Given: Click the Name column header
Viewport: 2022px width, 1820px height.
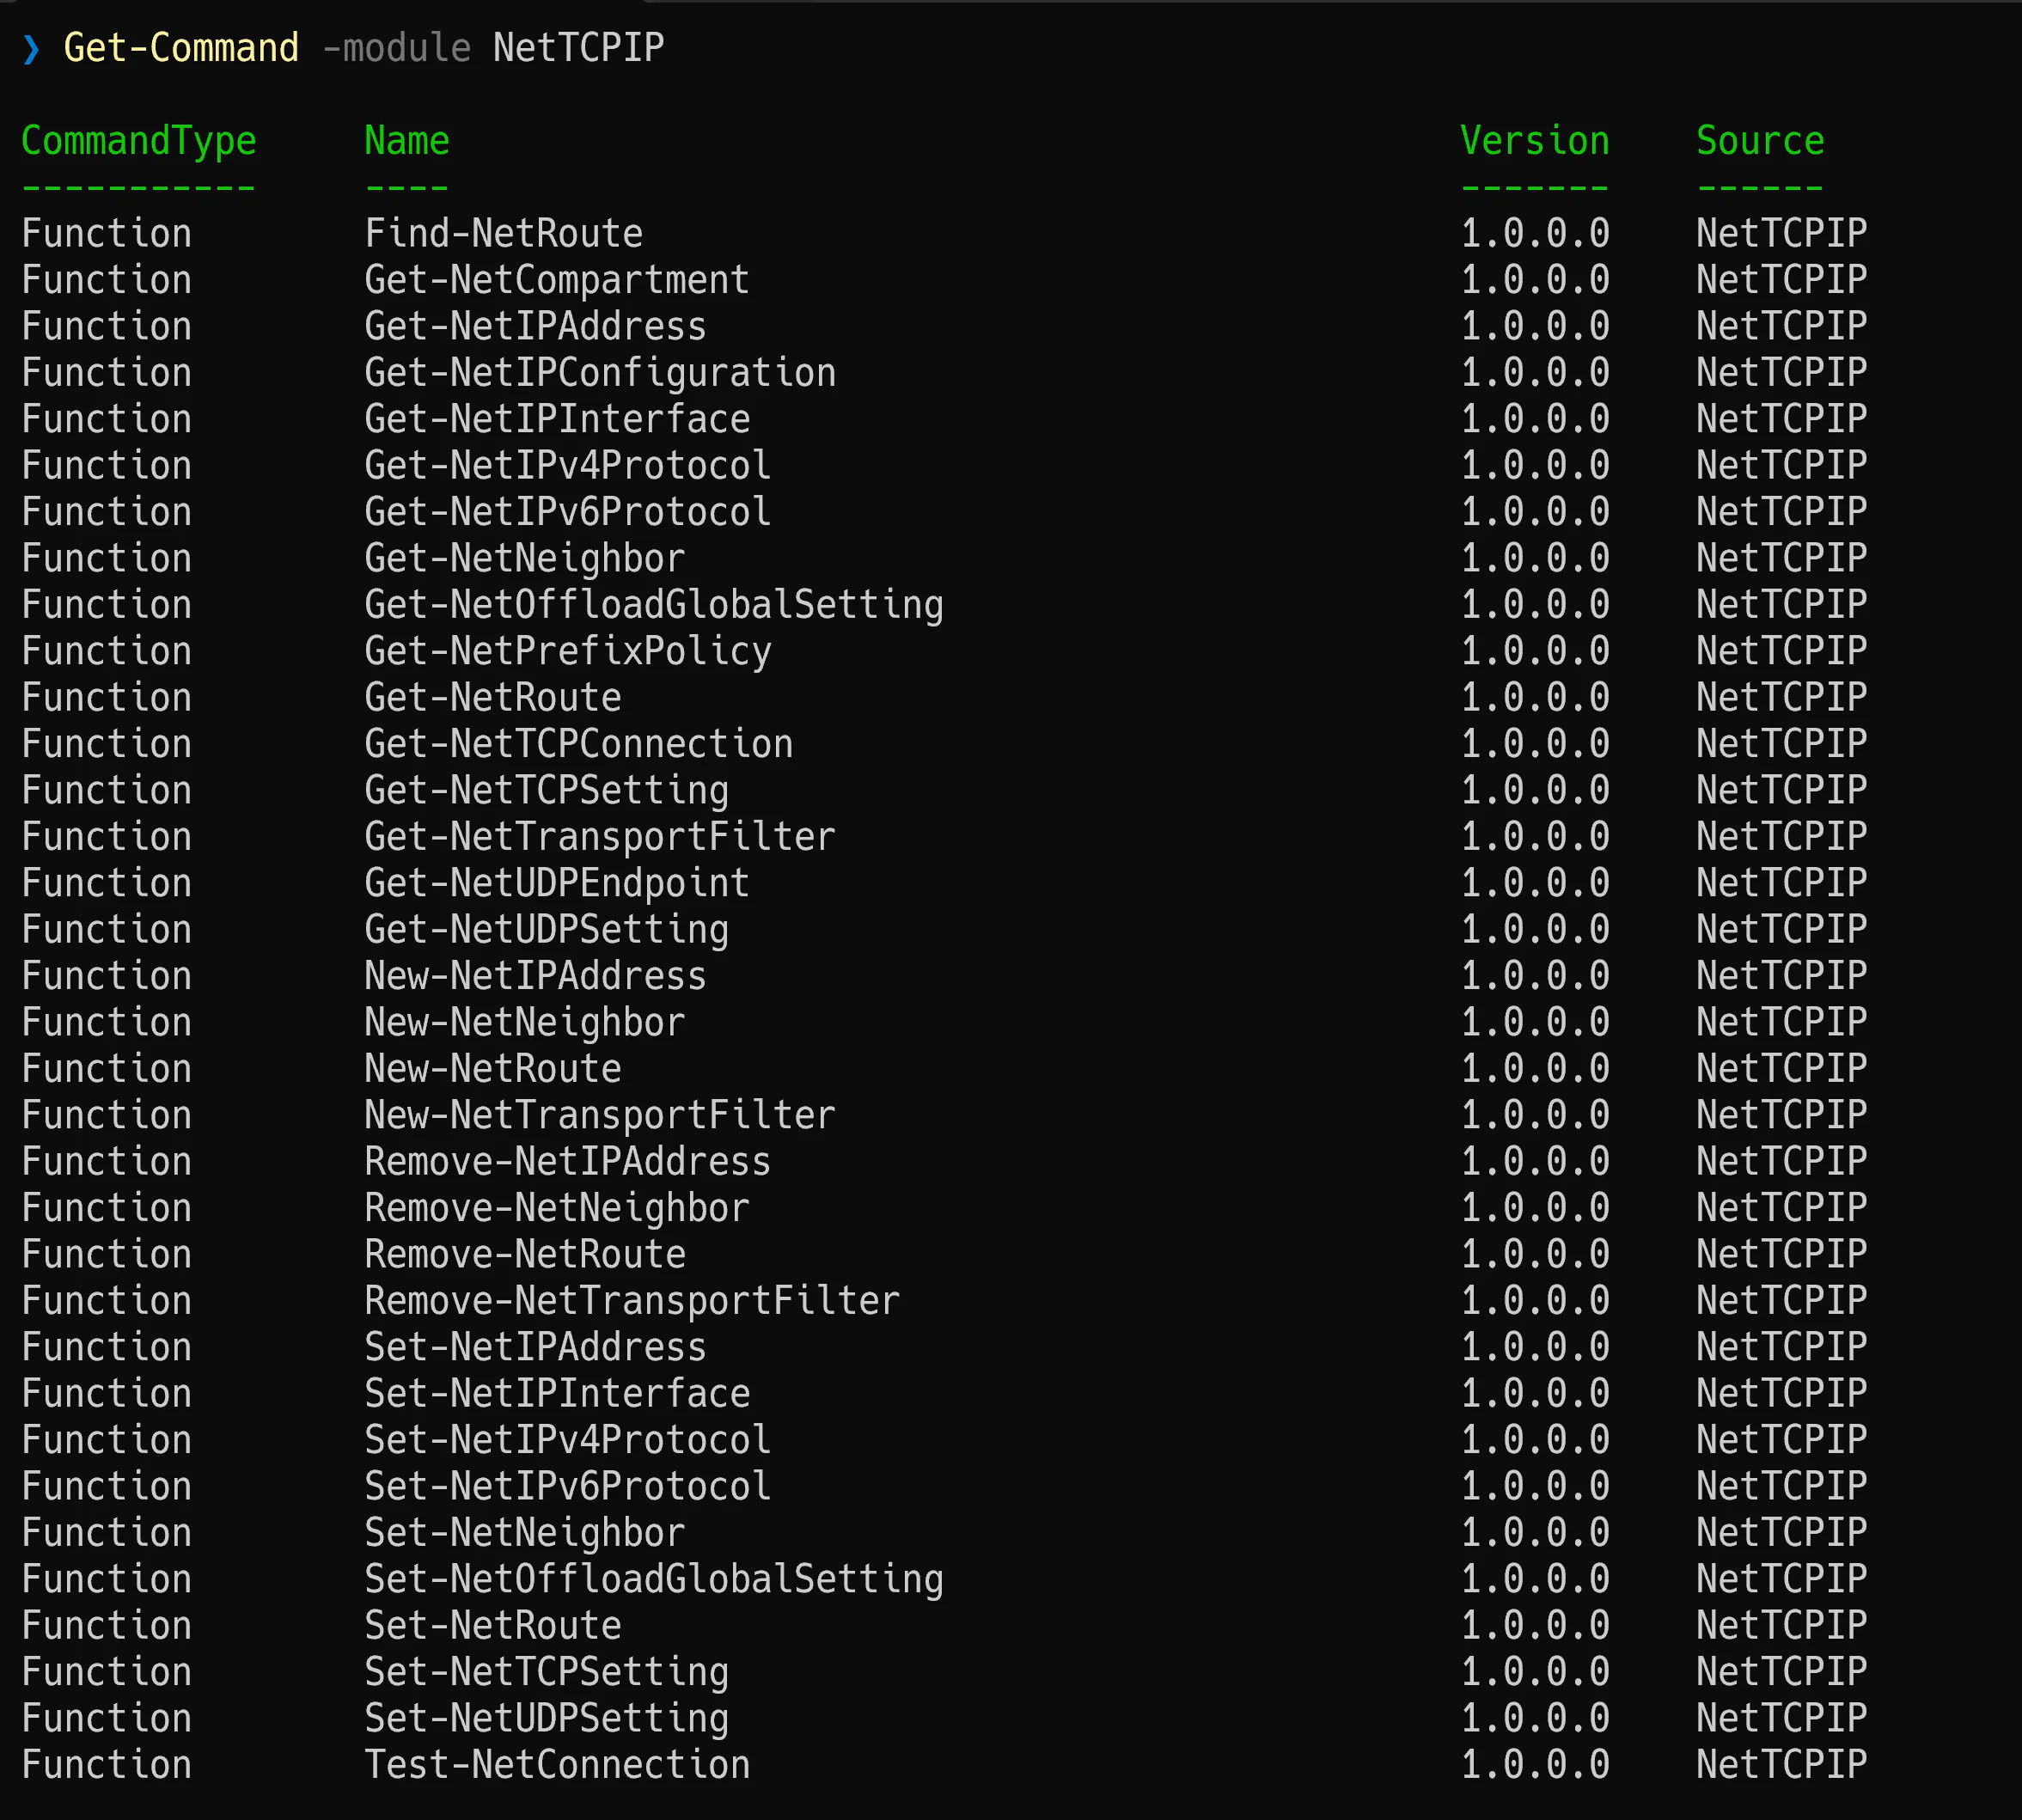Looking at the screenshot, I should click(407, 141).
